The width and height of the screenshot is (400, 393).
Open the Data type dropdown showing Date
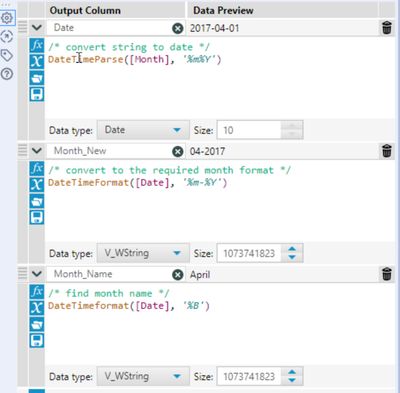143,130
